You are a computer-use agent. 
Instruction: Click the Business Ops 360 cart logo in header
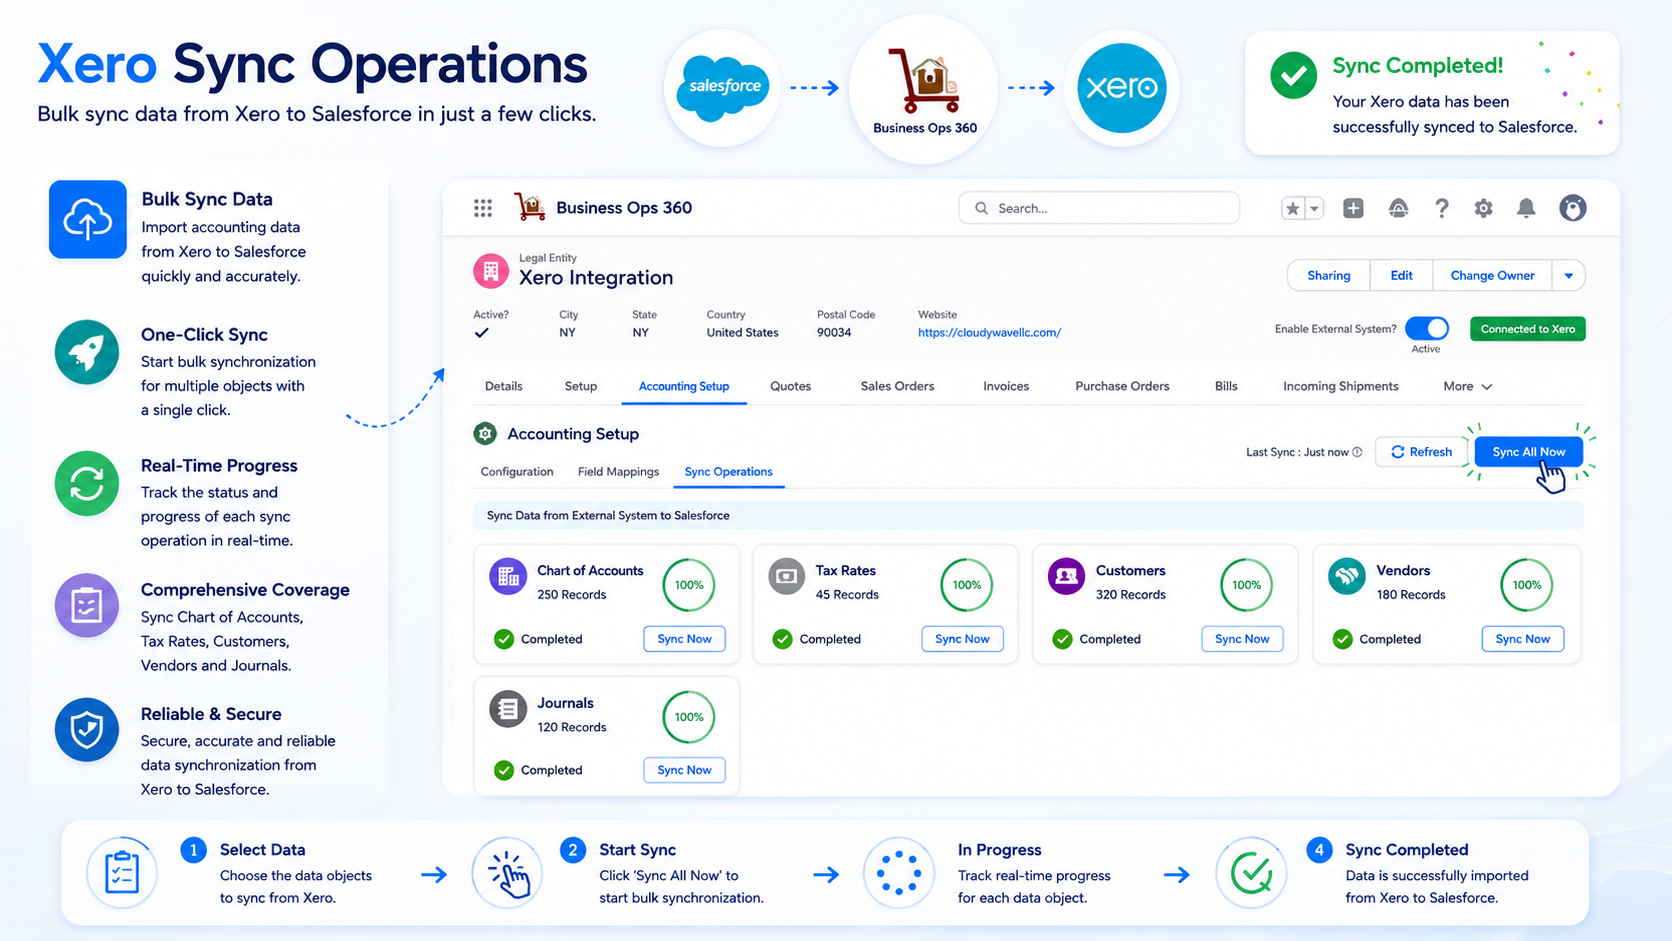pos(530,207)
